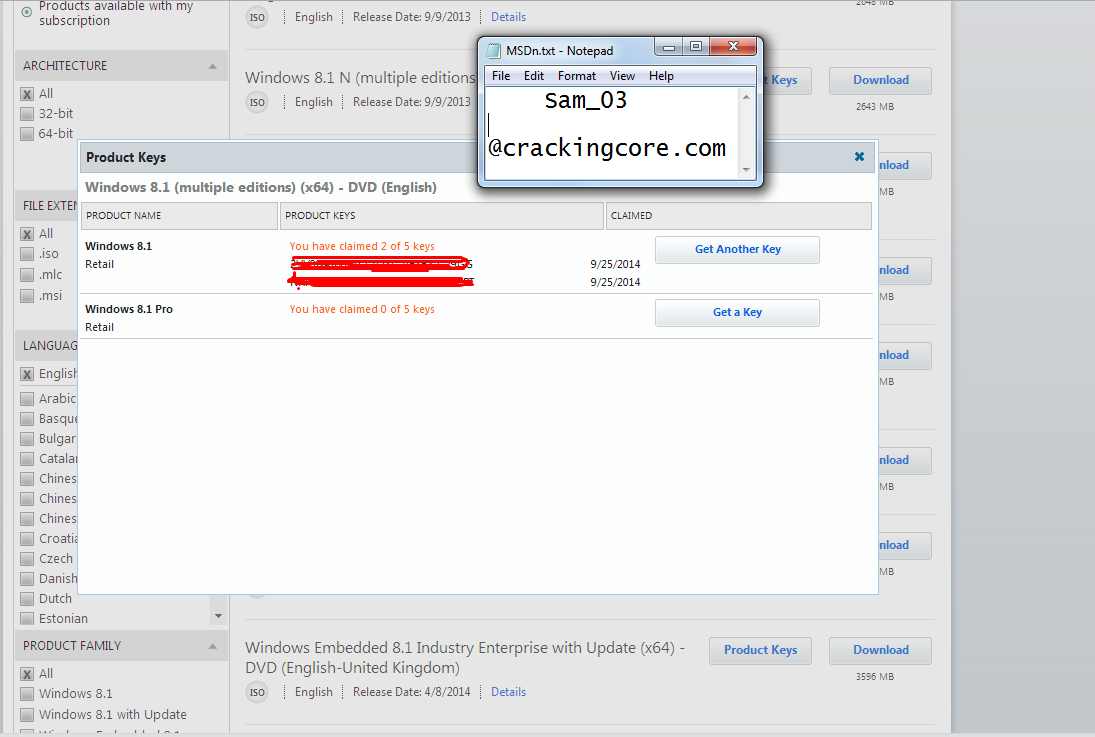Click the ISO badge under Windows Embedded 8.1 Industry Enterprise
1095x737 pixels.
coord(257,692)
